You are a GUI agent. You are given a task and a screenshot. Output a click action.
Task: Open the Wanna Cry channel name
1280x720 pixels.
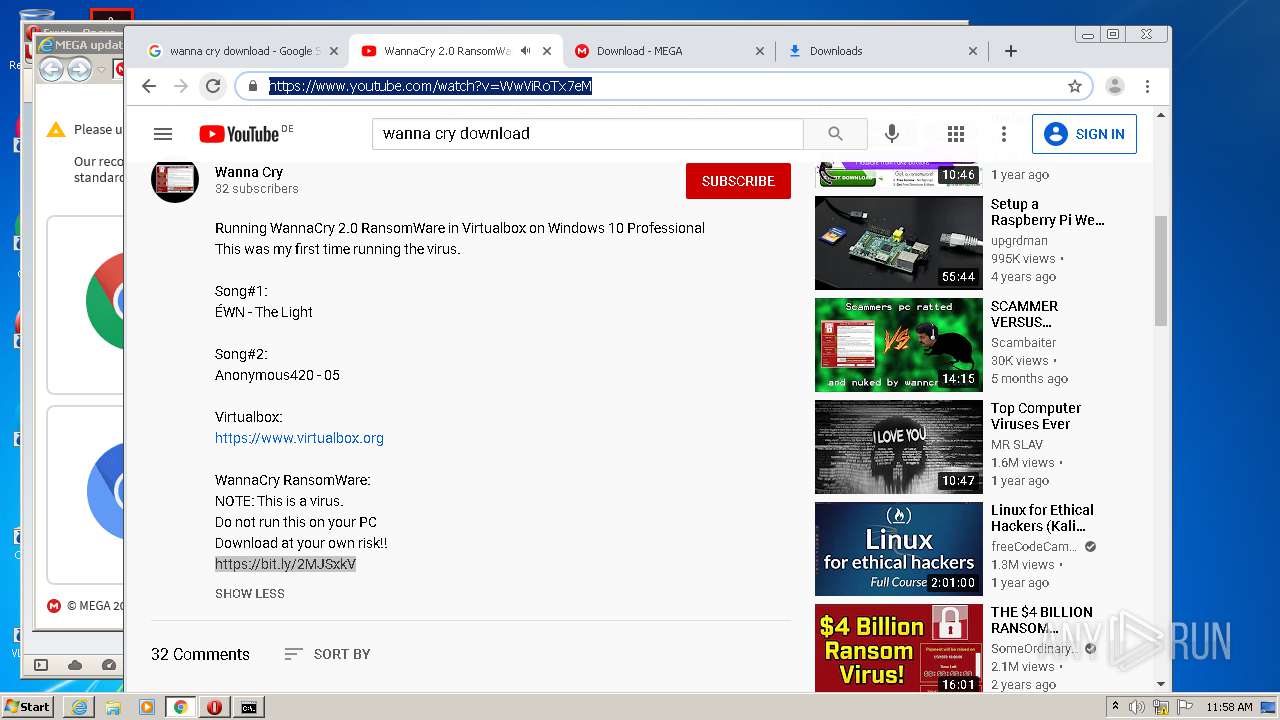point(249,172)
